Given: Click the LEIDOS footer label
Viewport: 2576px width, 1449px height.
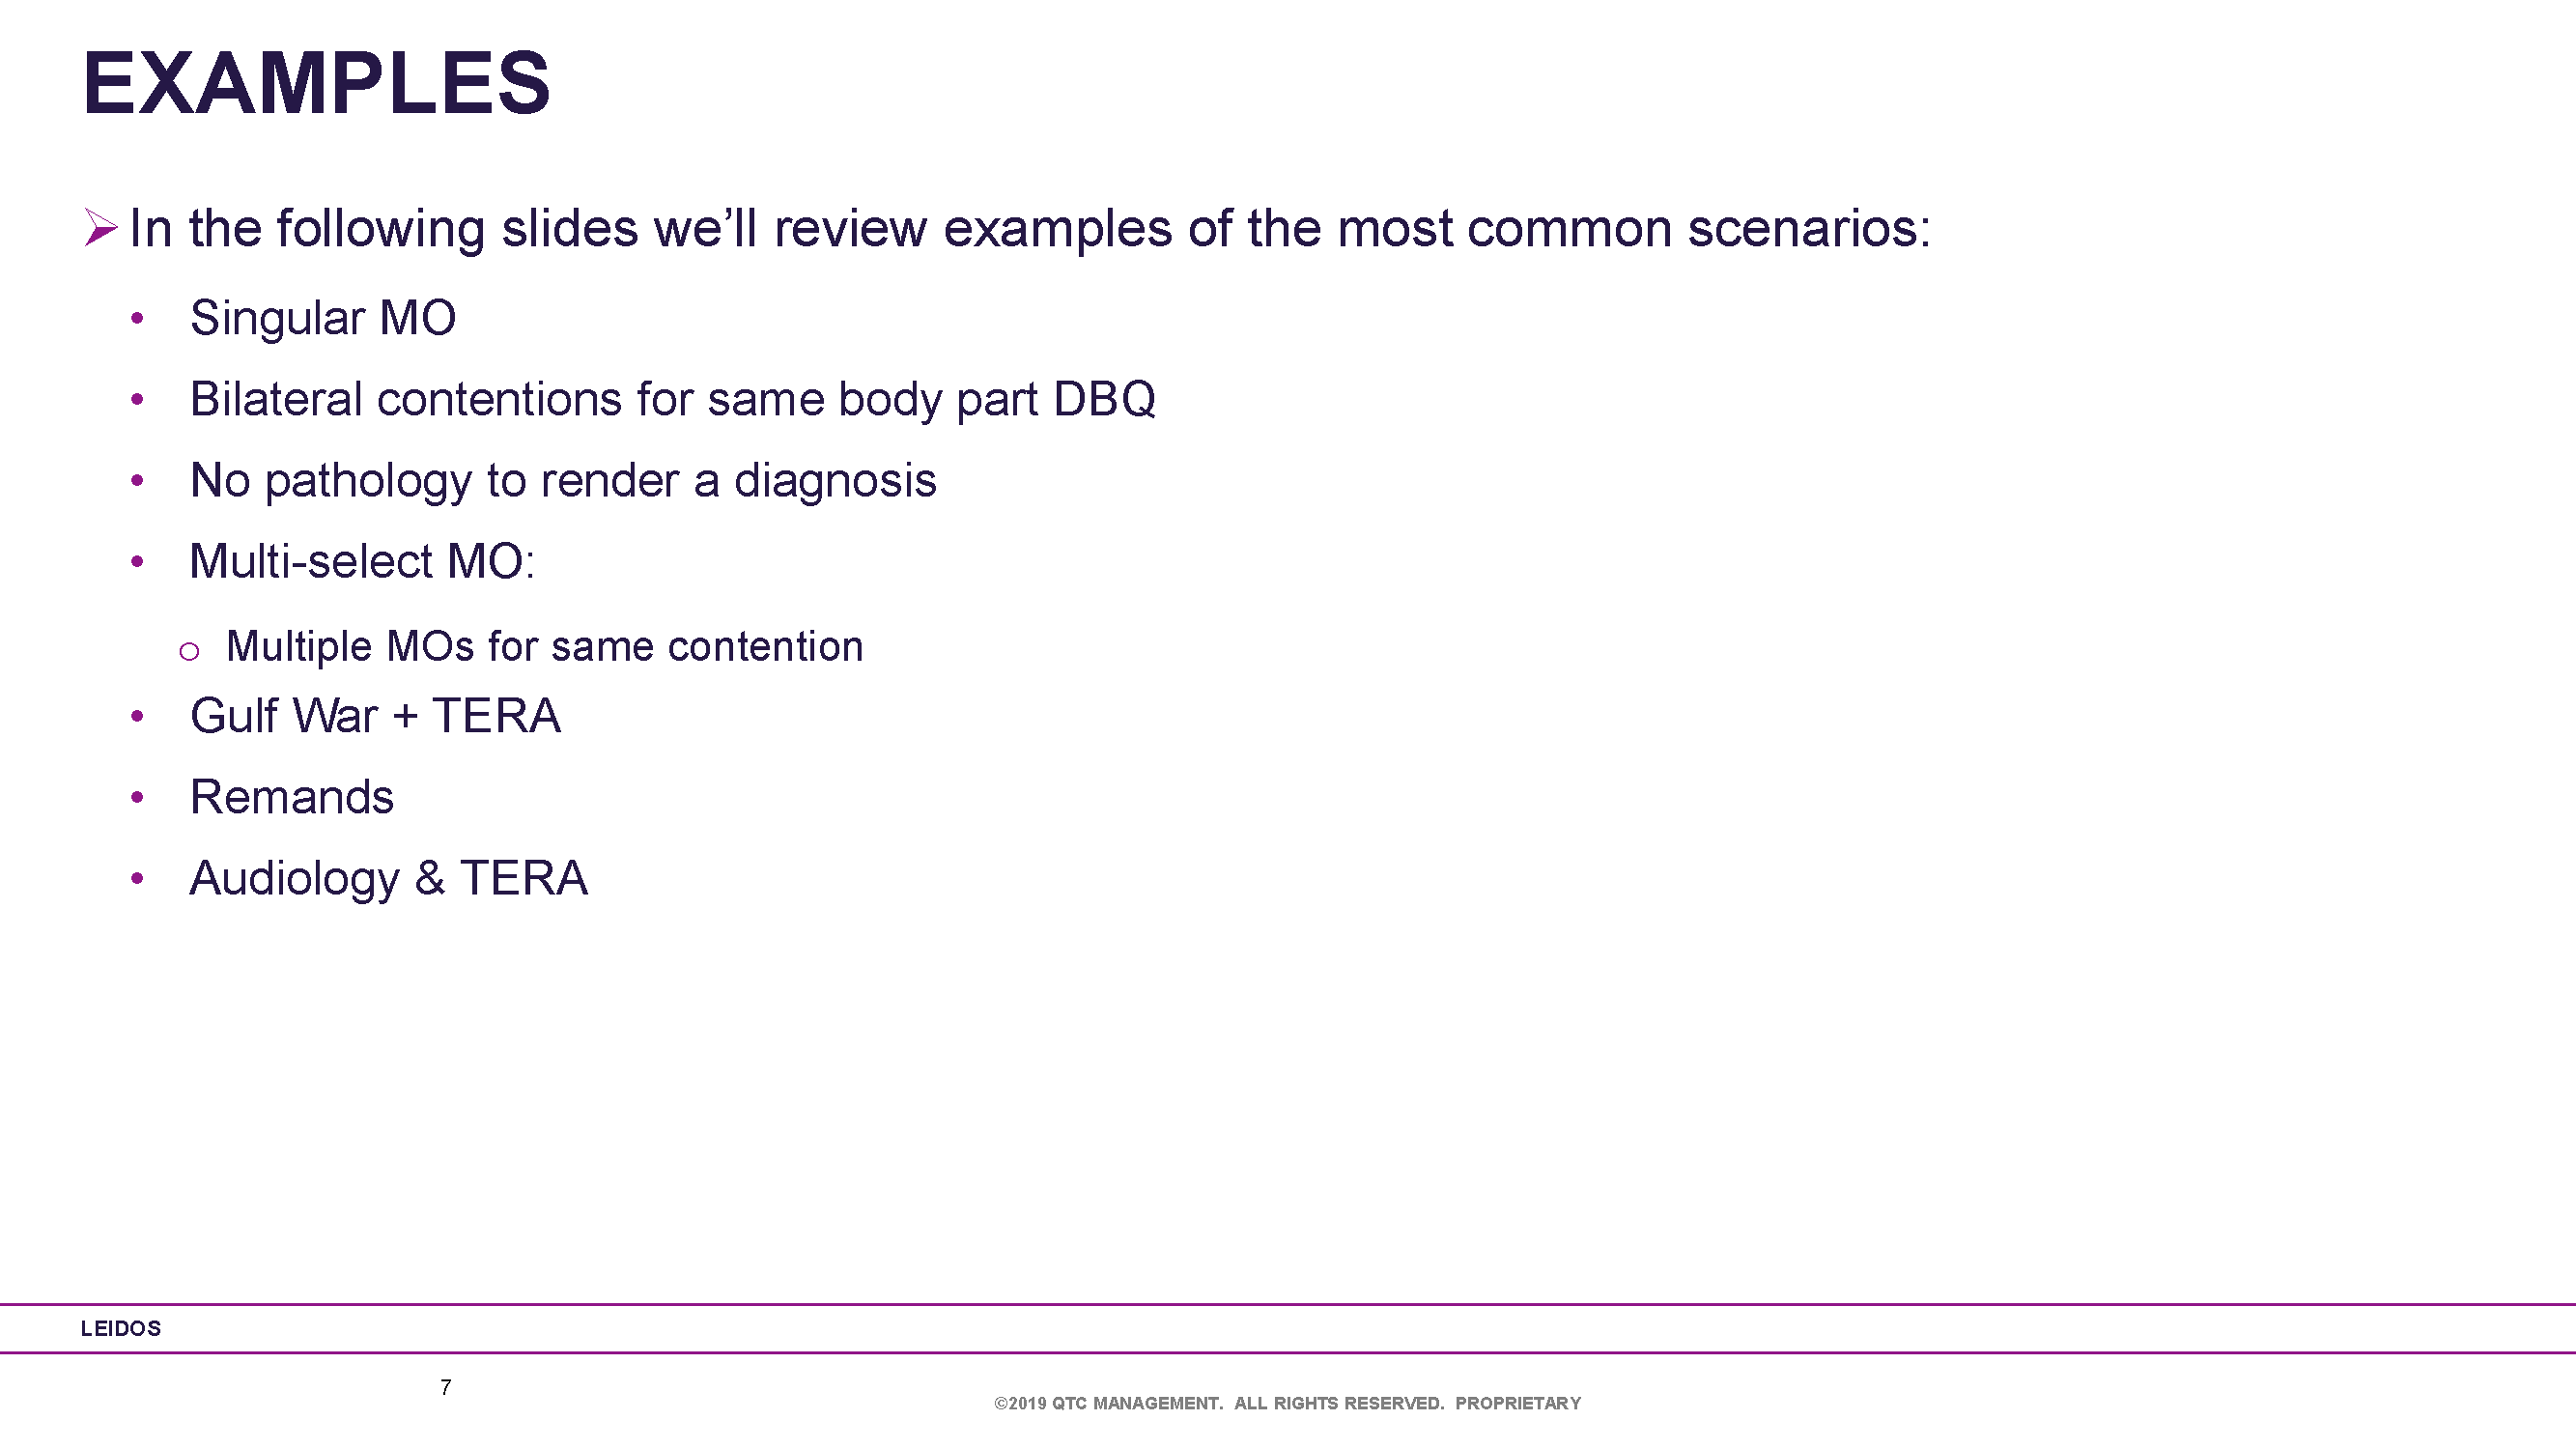Looking at the screenshot, I should pos(121,1328).
